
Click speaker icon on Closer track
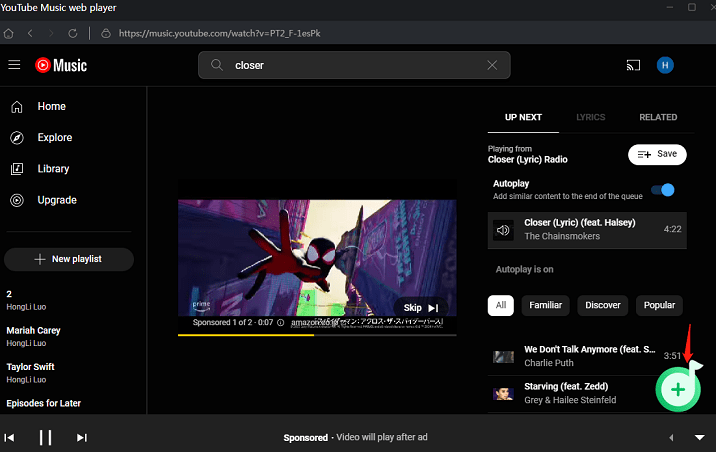coord(503,230)
